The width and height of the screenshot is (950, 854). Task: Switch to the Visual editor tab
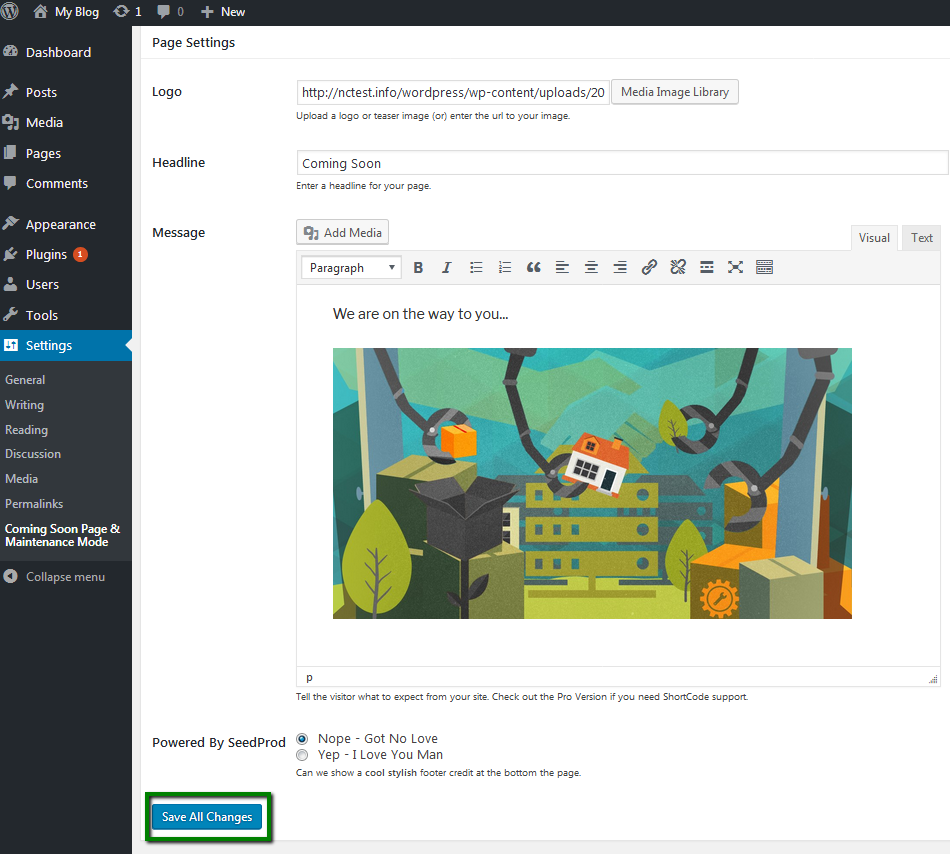[874, 238]
